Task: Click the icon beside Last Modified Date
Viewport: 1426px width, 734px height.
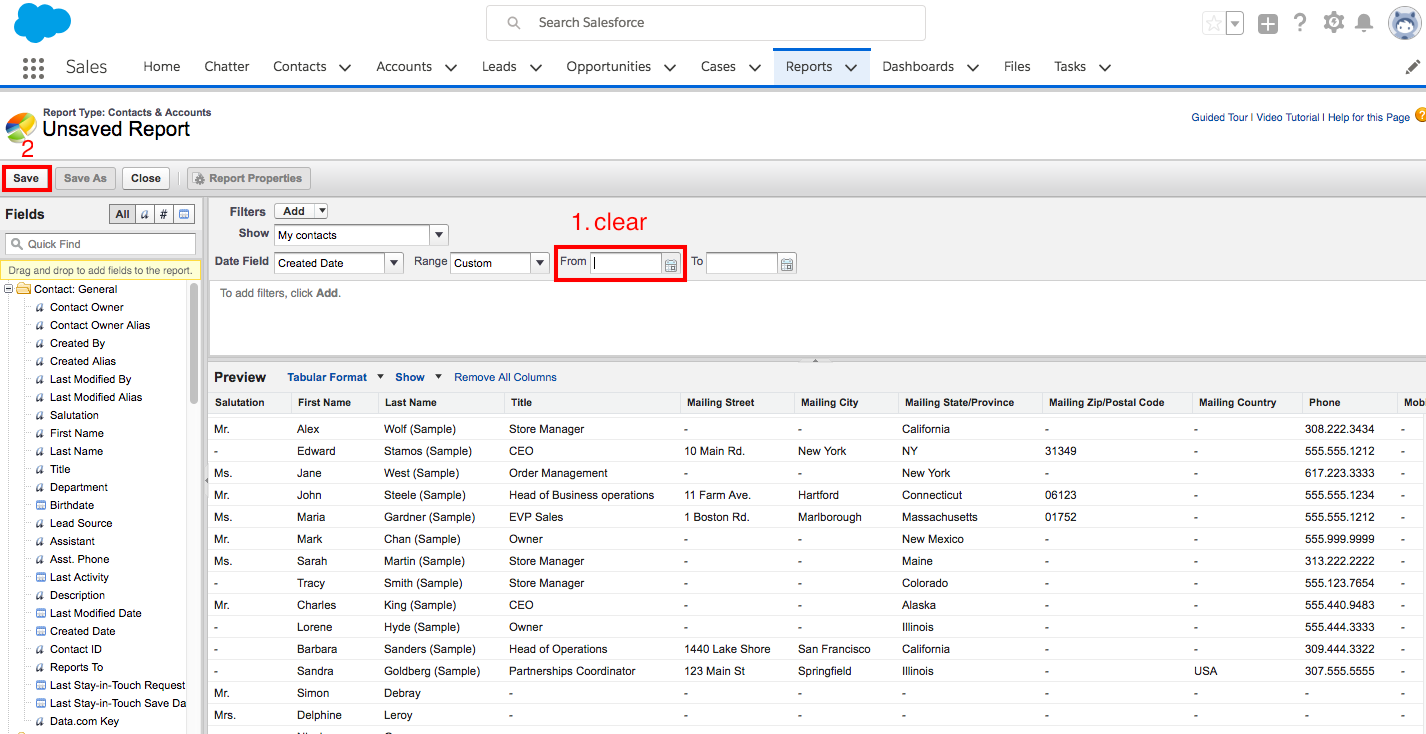Action: (40, 613)
